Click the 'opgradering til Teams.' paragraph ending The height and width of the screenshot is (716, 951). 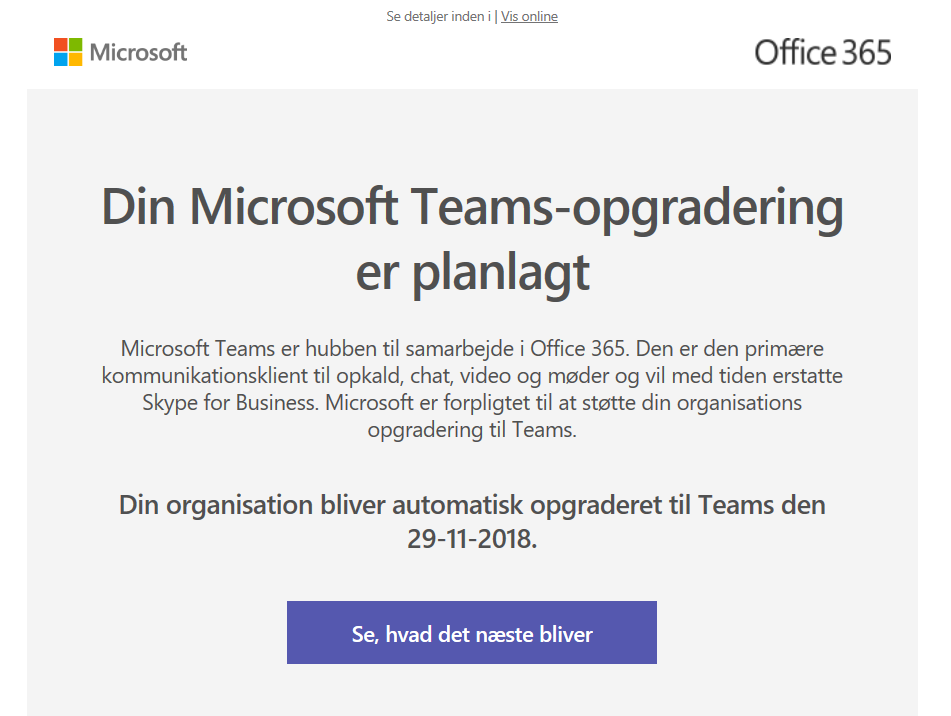tap(472, 430)
